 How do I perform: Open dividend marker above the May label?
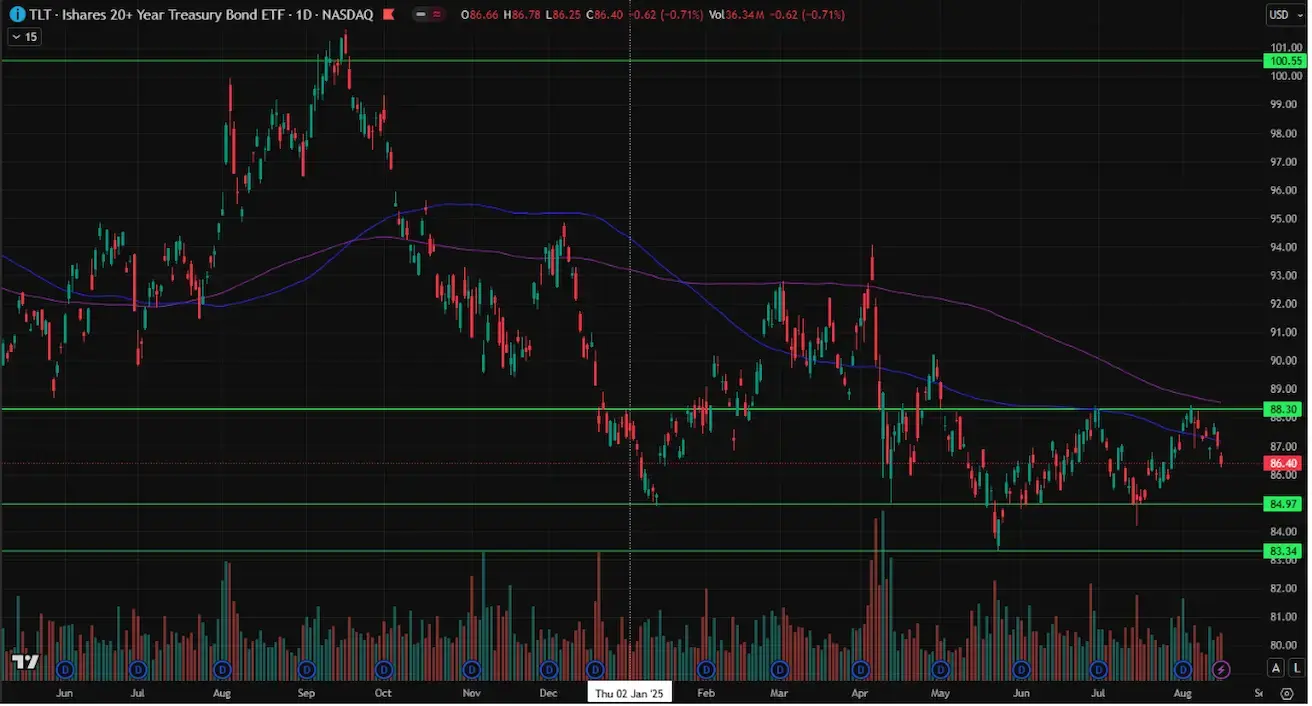click(x=940, y=668)
